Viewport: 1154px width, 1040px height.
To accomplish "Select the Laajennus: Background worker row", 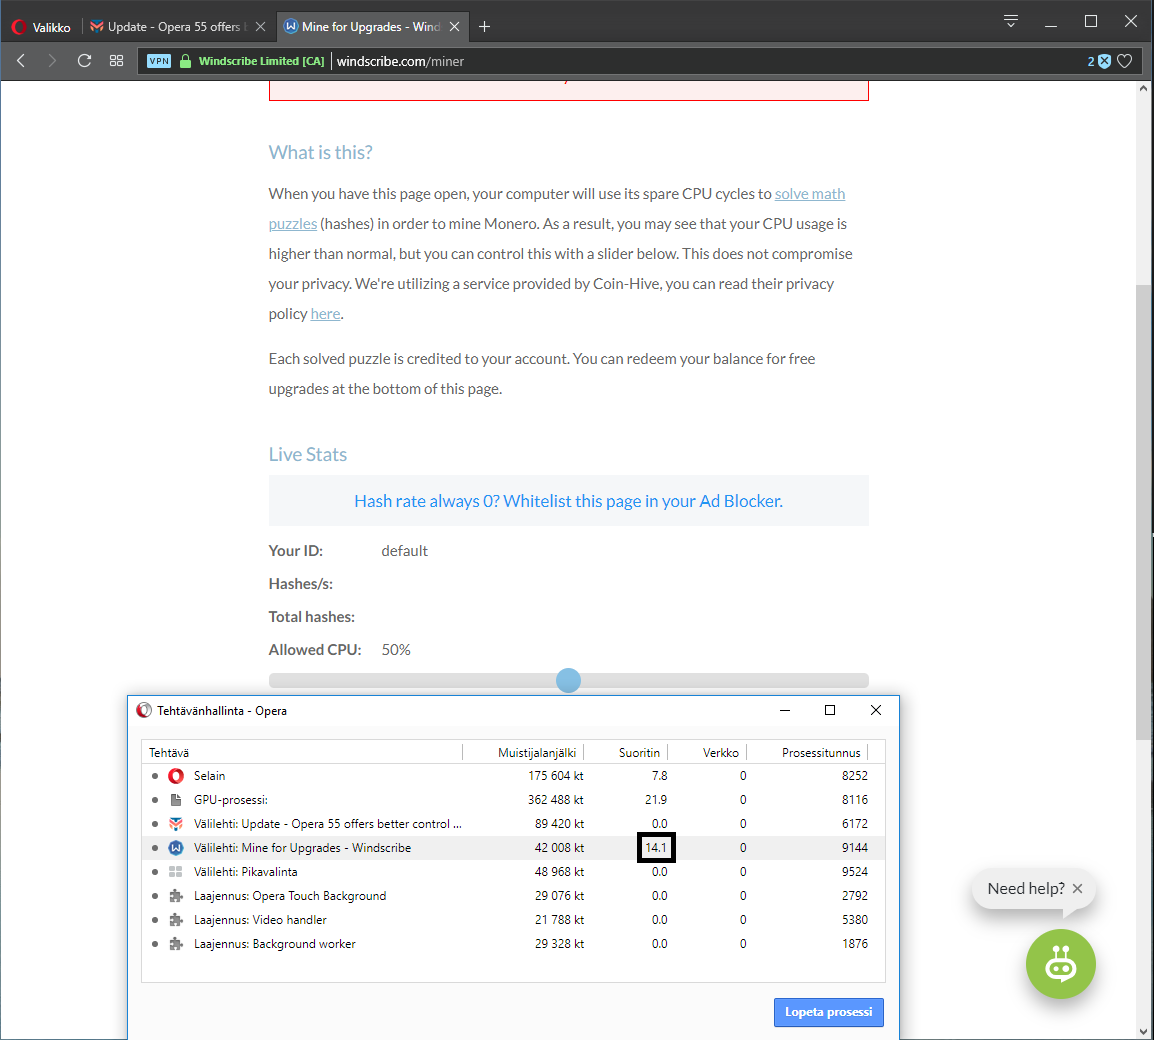I will [x=513, y=944].
